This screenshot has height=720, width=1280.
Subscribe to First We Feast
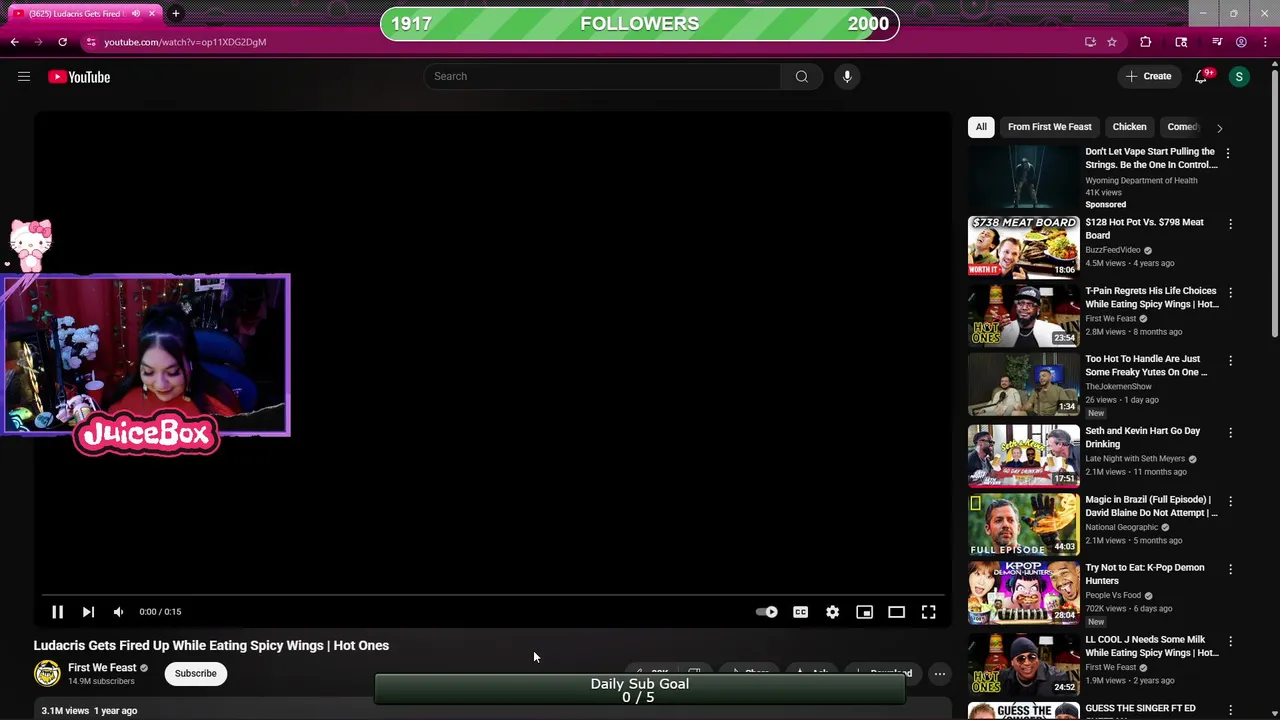tap(195, 673)
